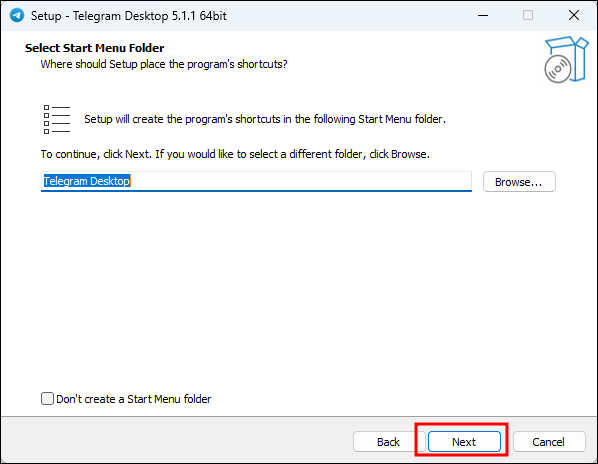The image size is (598, 464).
Task: Minimize the Setup window
Action: coord(483,16)
